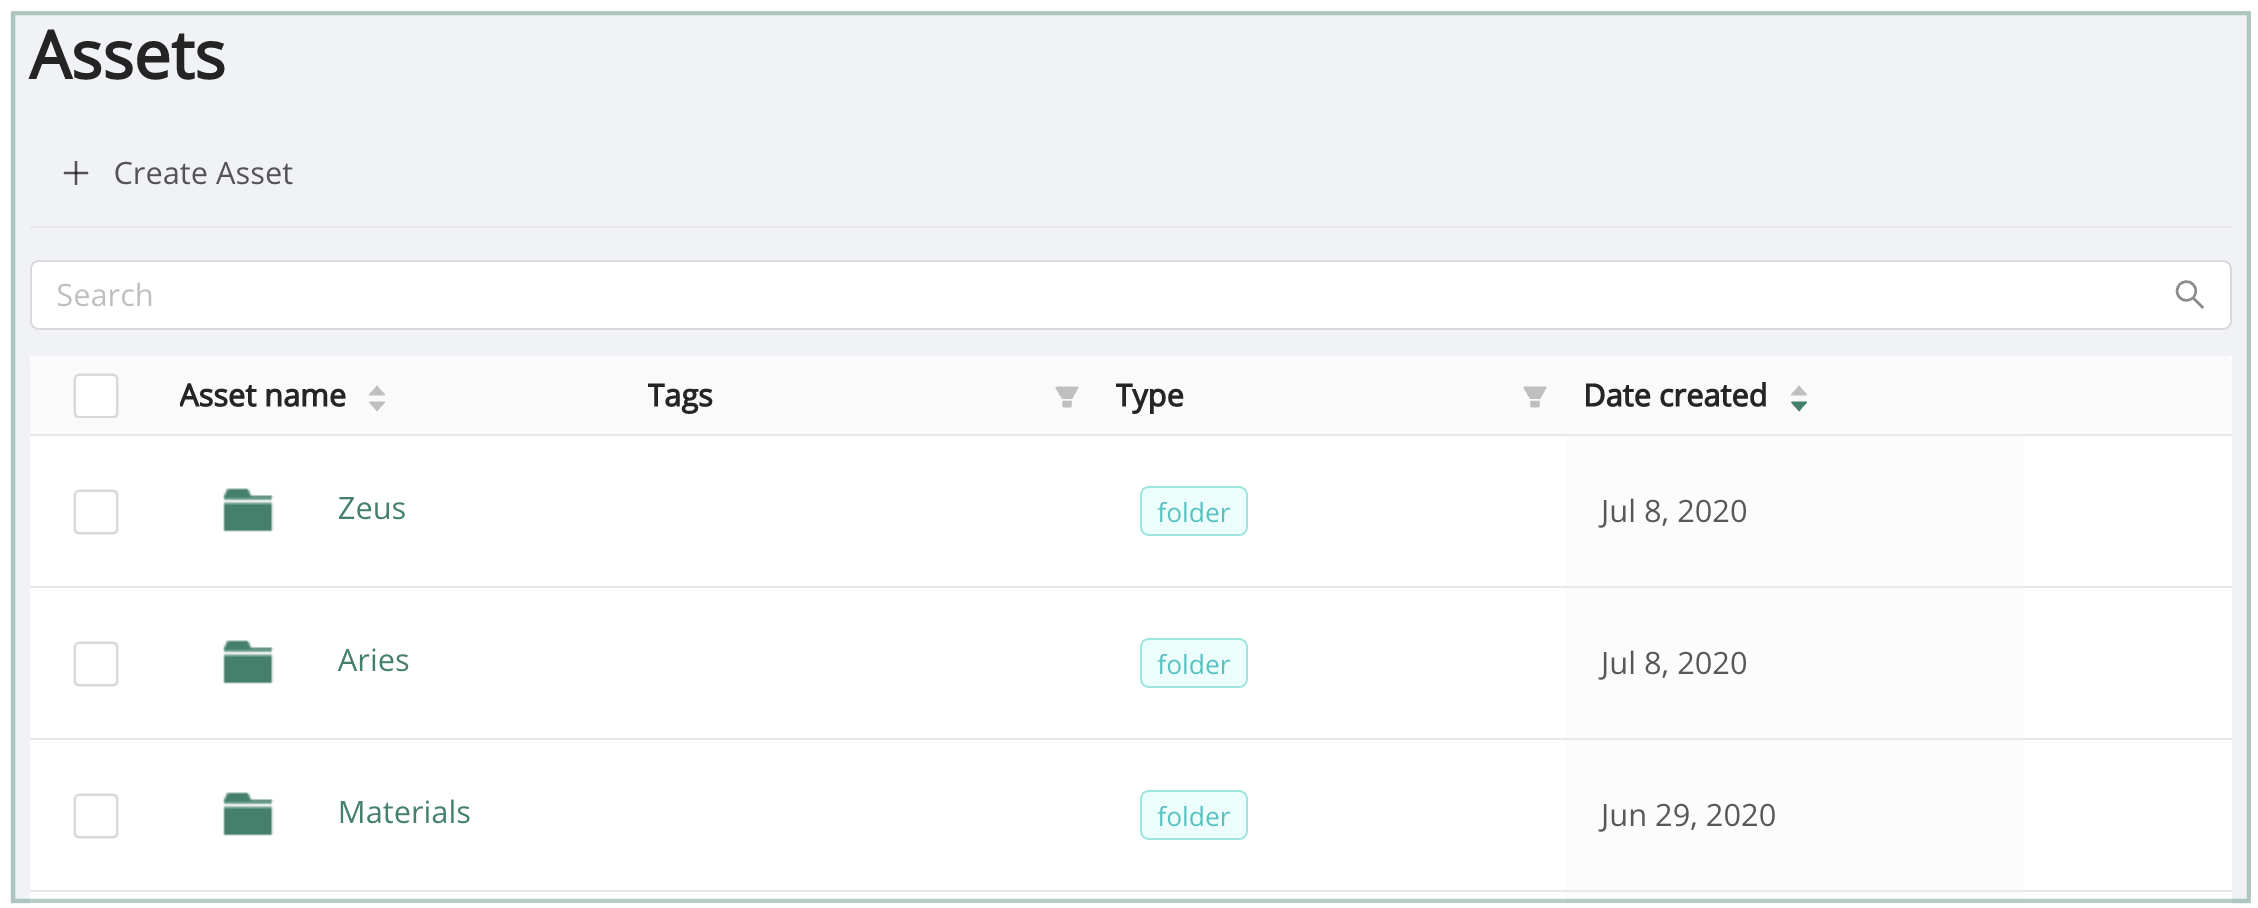Click the Date created column header

coord(1674,396)
